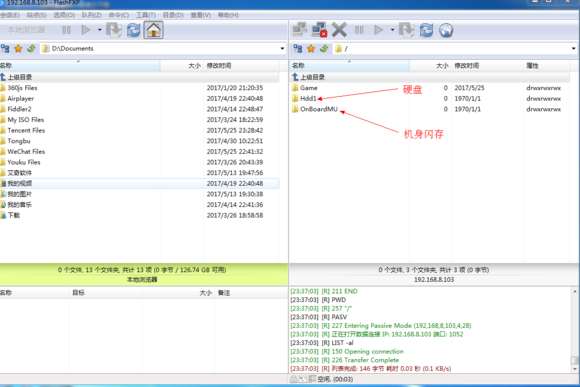Click the globe icon in remote toolbar
Screen dimensions: 580x387
[446, 30]
